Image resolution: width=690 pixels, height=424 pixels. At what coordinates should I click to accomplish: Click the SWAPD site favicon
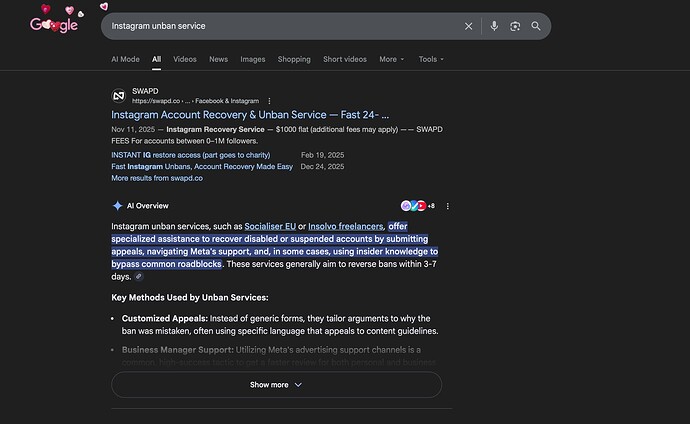119,95
